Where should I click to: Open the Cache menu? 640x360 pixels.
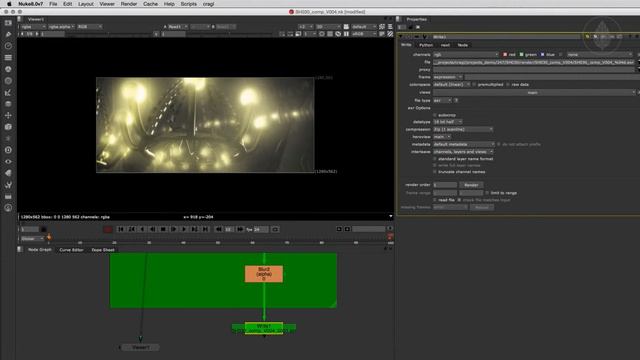tap(150, 4)
